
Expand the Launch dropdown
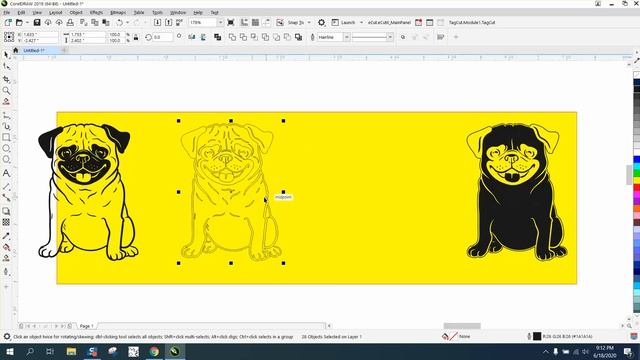click(x=361, y=22)
